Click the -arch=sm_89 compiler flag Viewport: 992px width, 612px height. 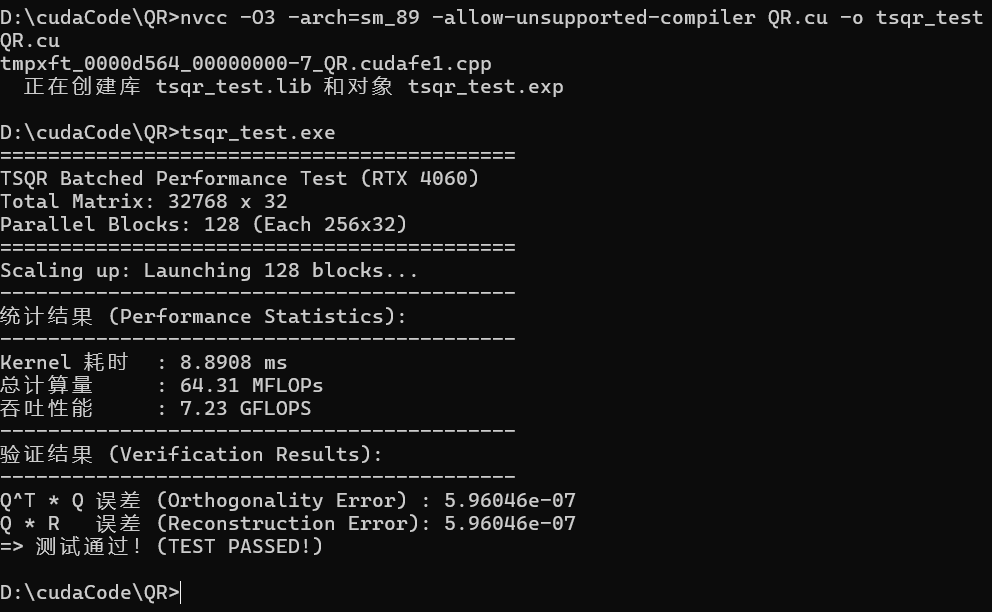340,18
